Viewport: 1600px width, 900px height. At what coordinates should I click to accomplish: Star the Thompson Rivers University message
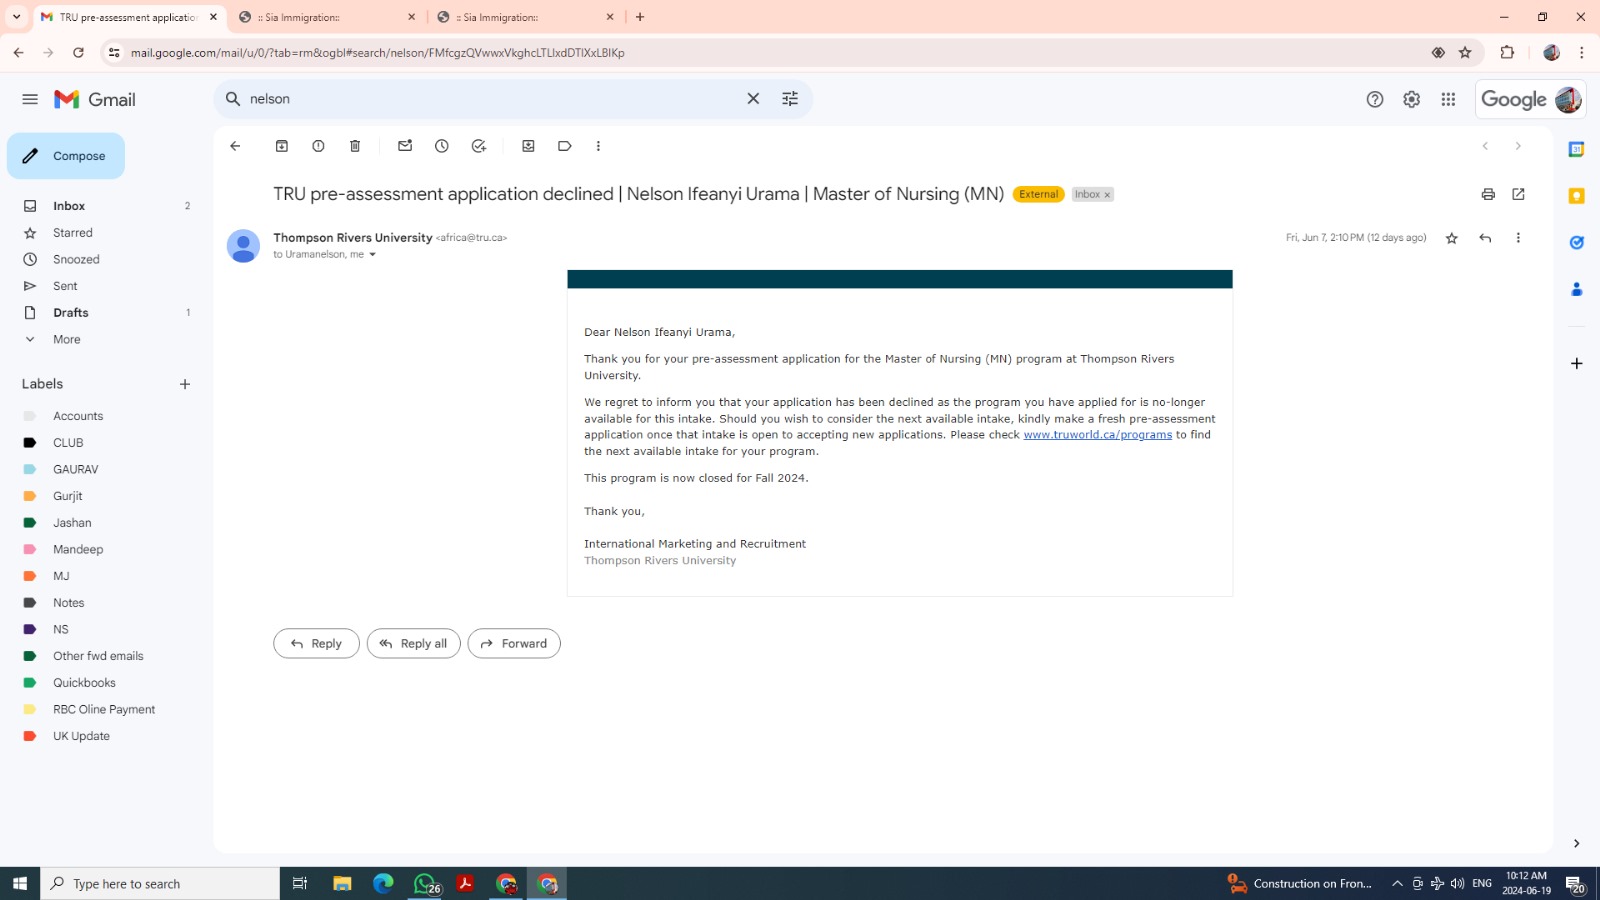click(1452, 238)
